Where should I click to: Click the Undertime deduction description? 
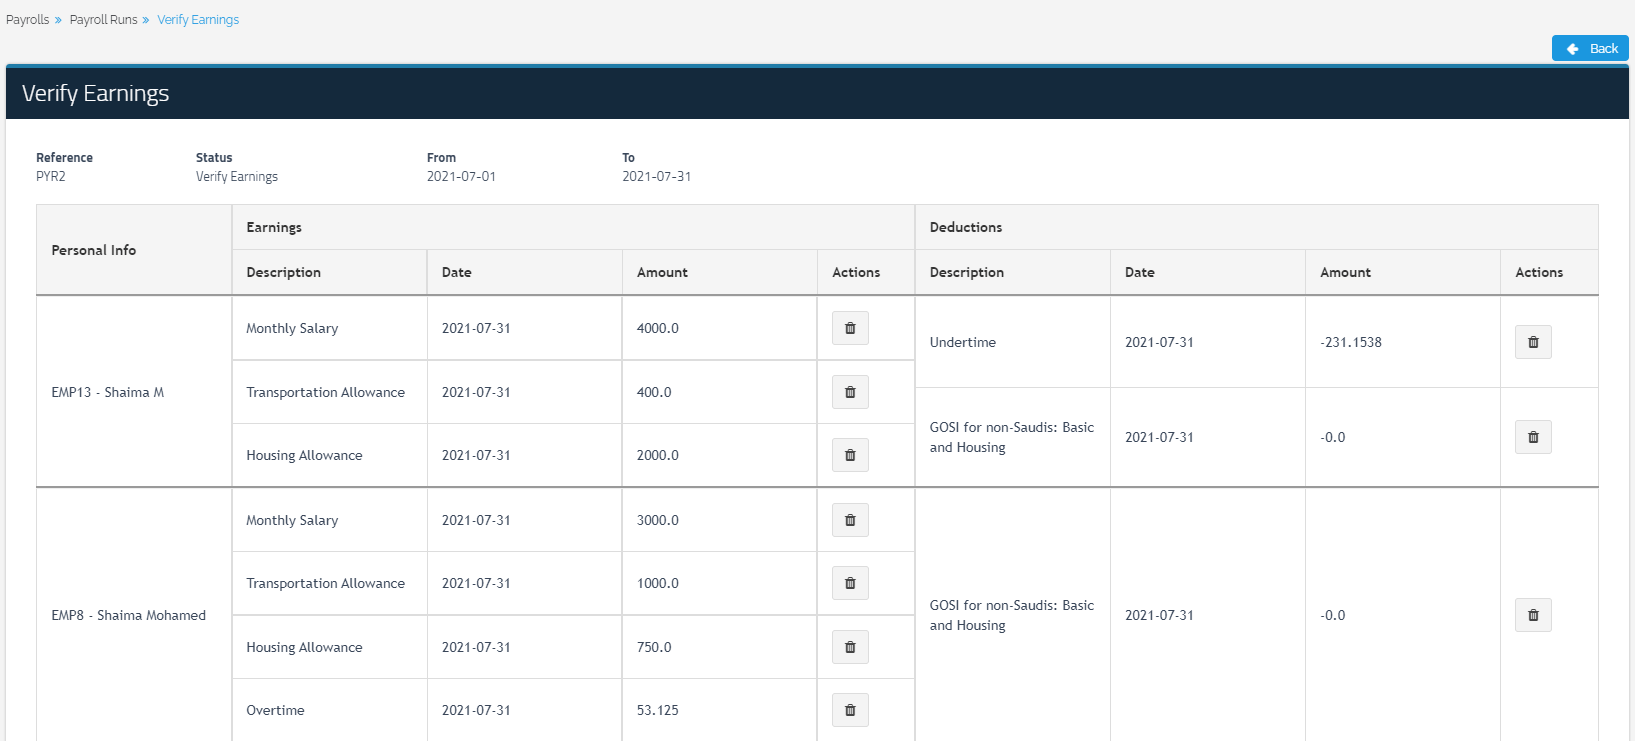click(963, 342)
